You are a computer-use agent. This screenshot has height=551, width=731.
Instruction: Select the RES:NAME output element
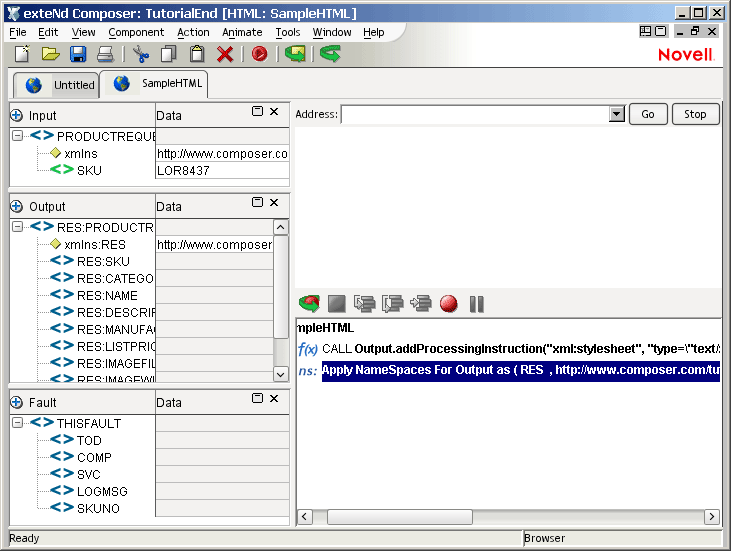point(107,296)
